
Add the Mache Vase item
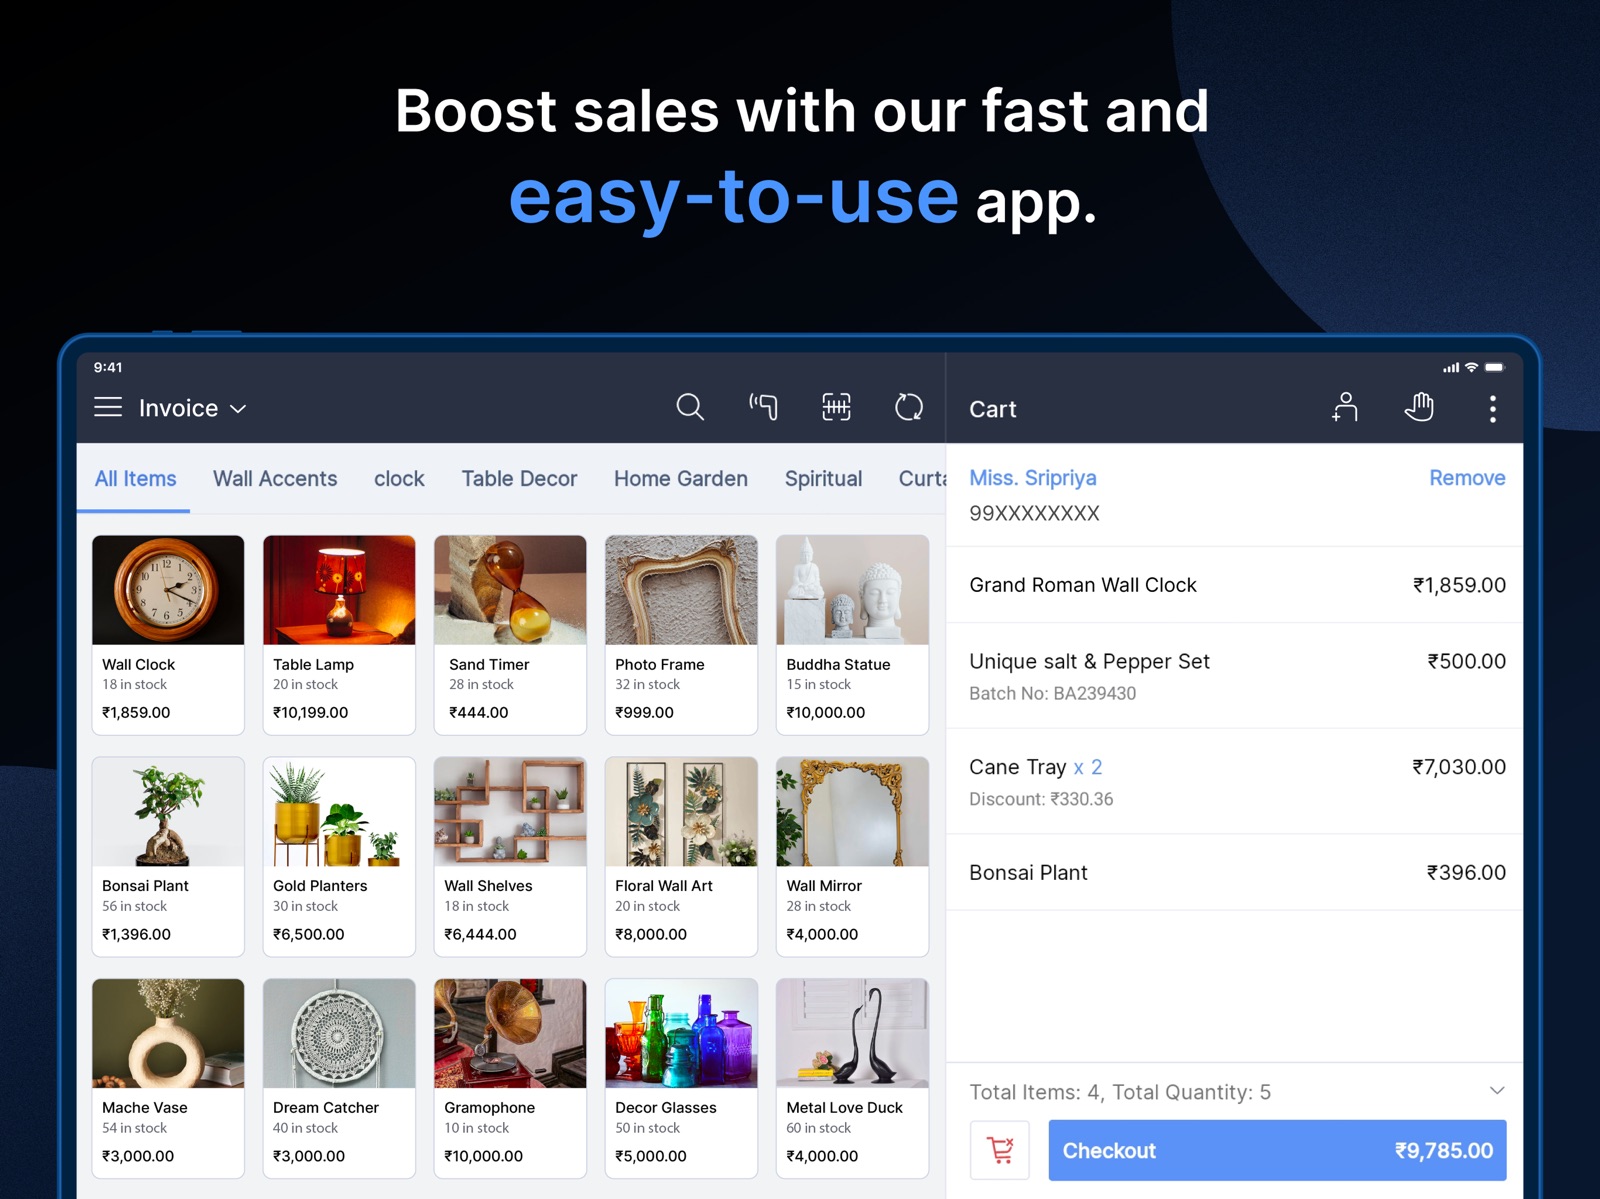[168, 1079]
